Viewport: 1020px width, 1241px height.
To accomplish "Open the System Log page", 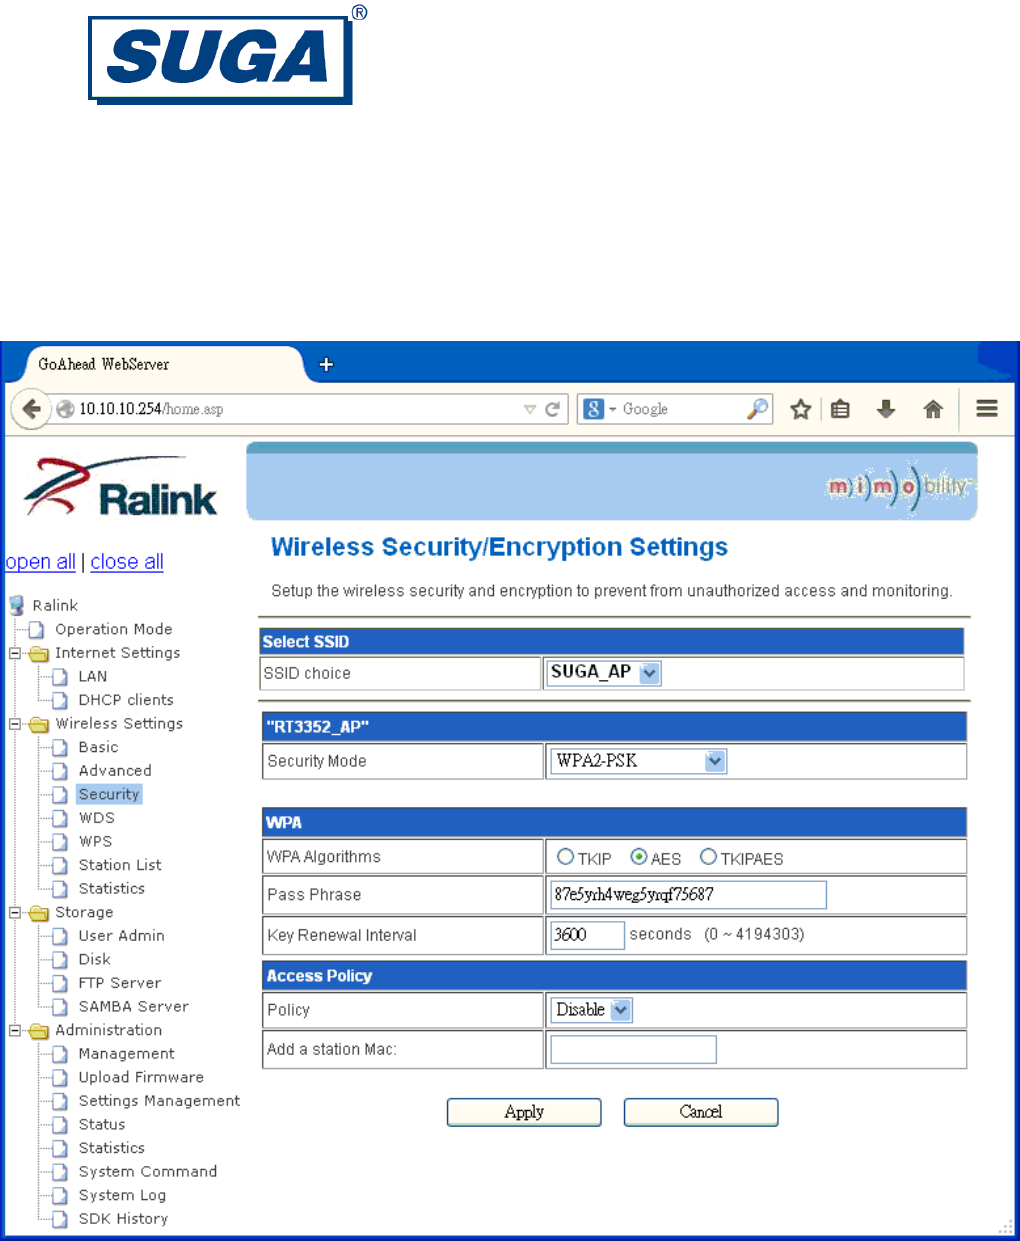I will (122, 1196).
